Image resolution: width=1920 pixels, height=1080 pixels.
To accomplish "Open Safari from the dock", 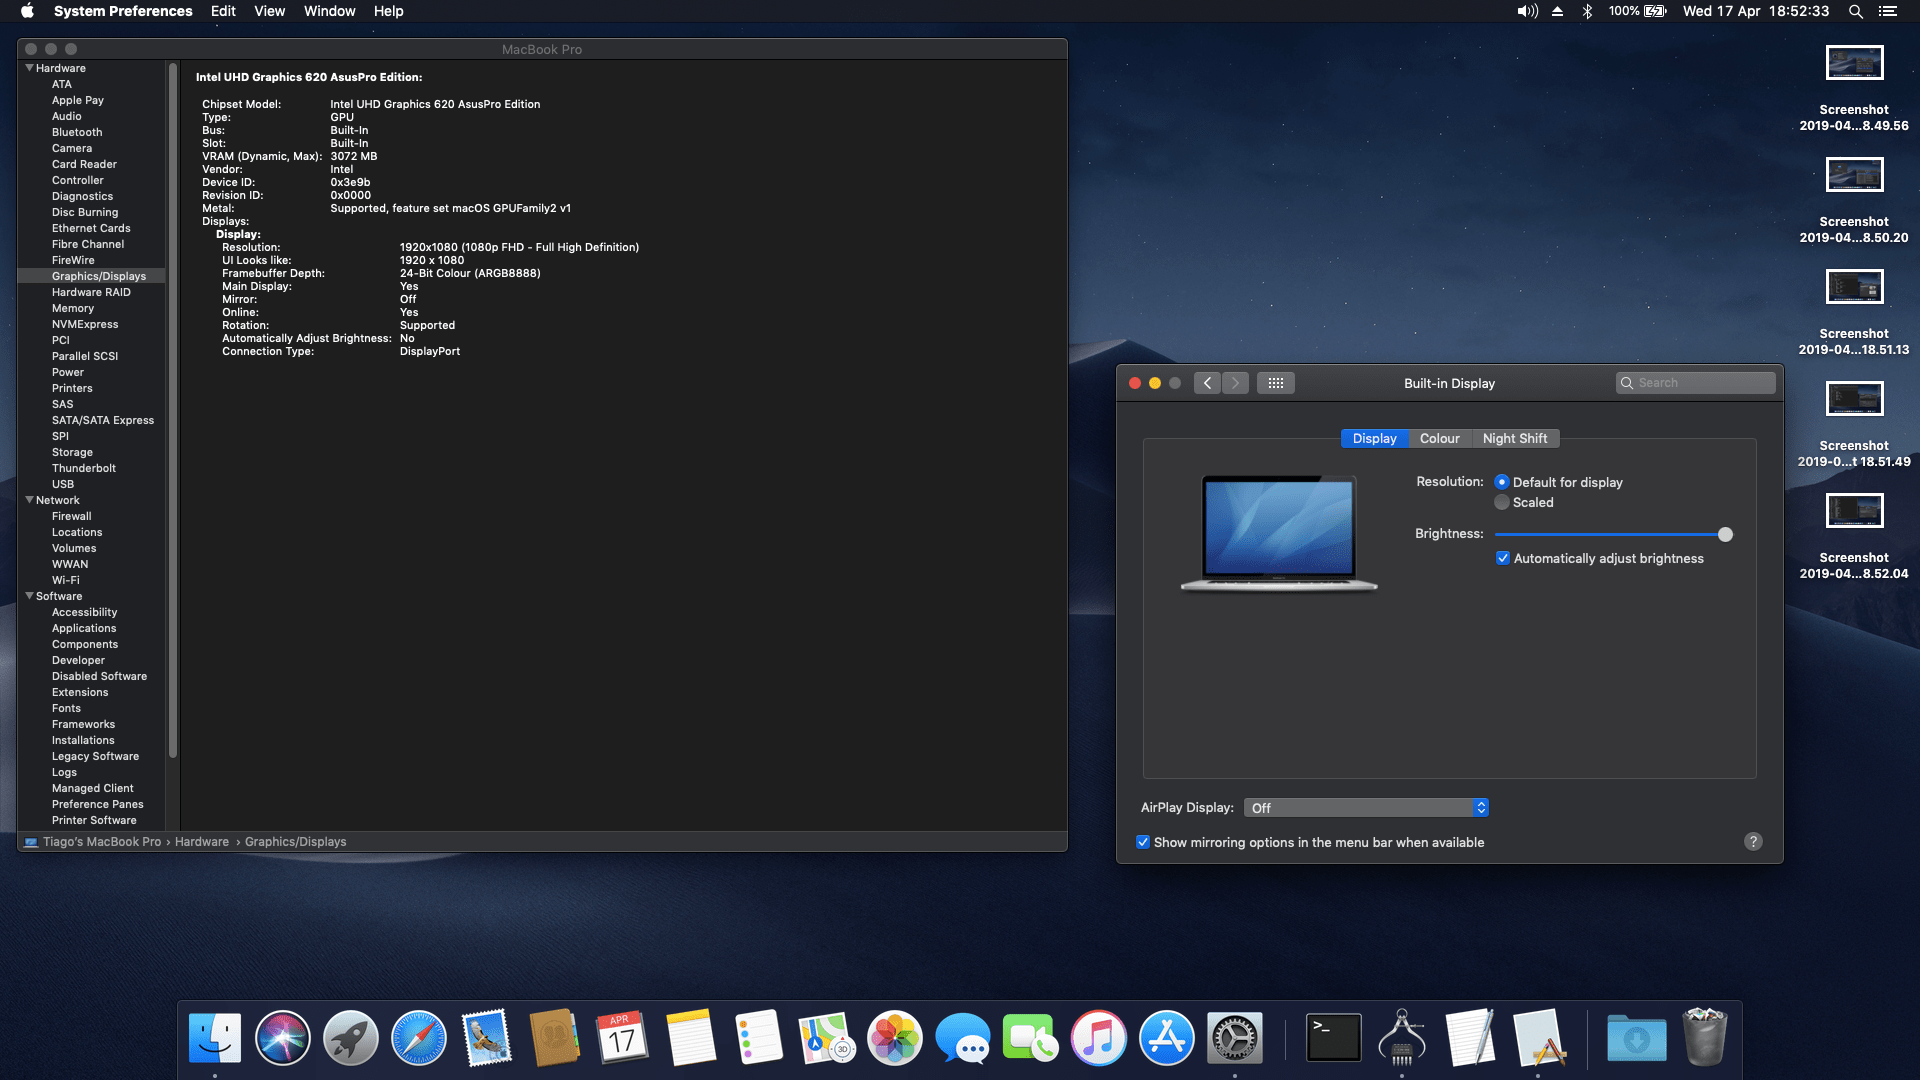I will (418, 1038).
